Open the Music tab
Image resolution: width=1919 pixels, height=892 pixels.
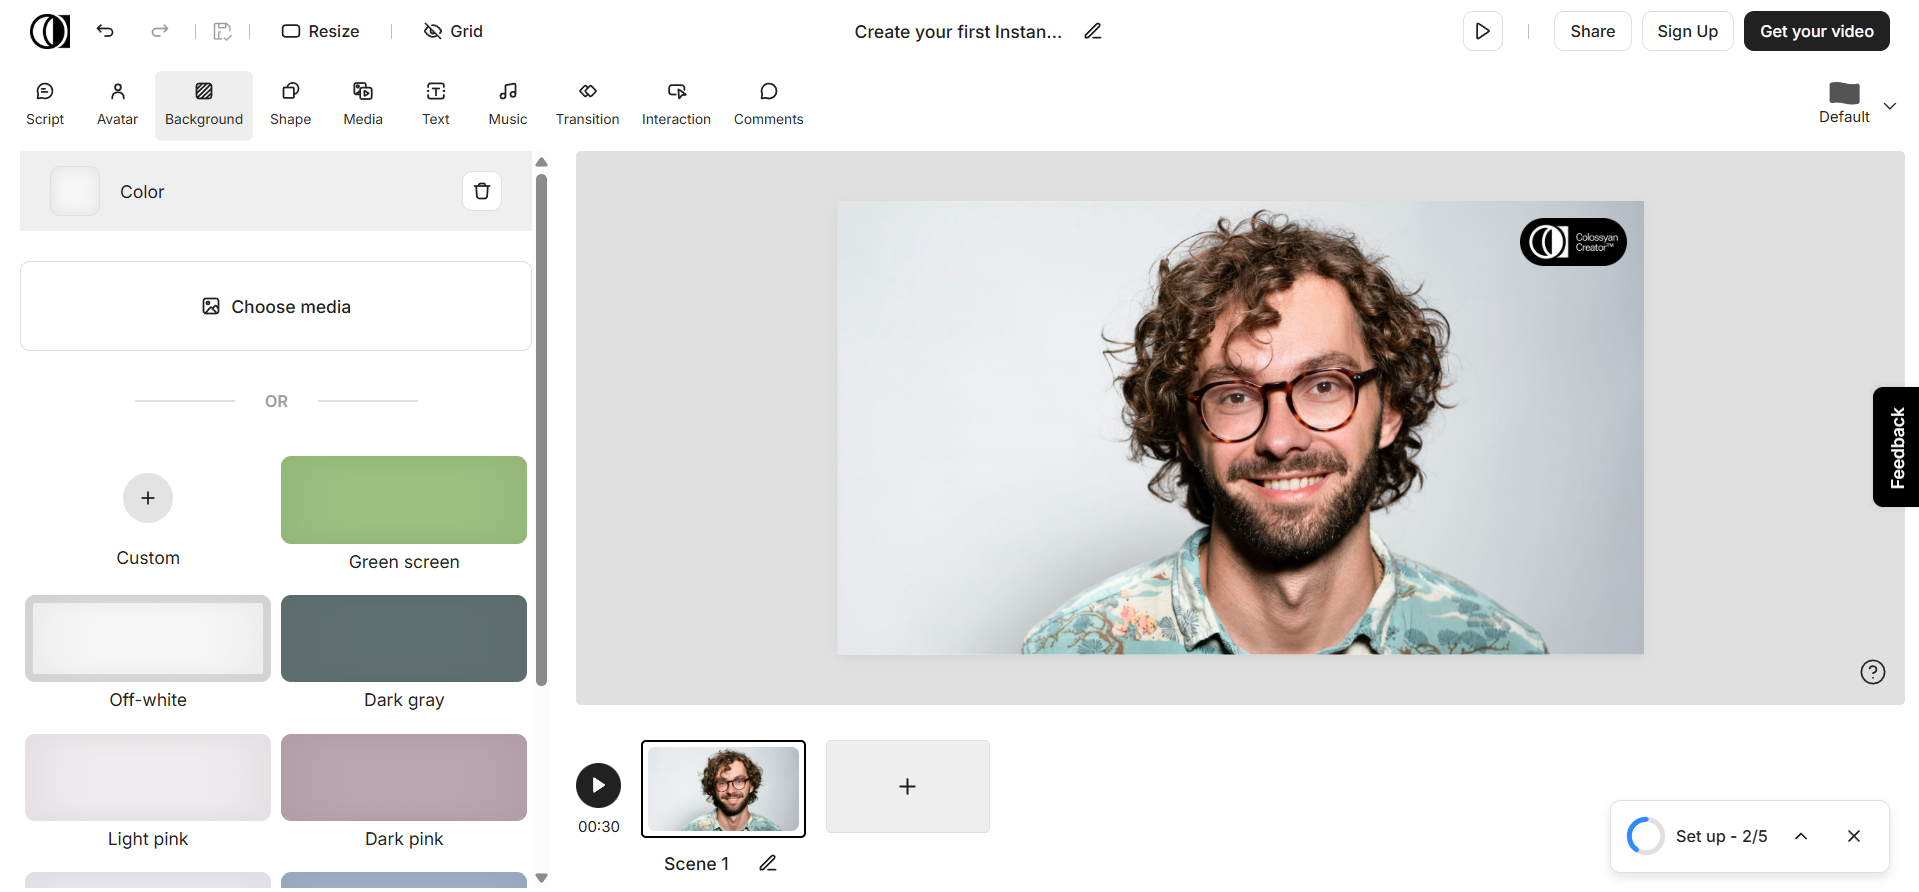508,105
